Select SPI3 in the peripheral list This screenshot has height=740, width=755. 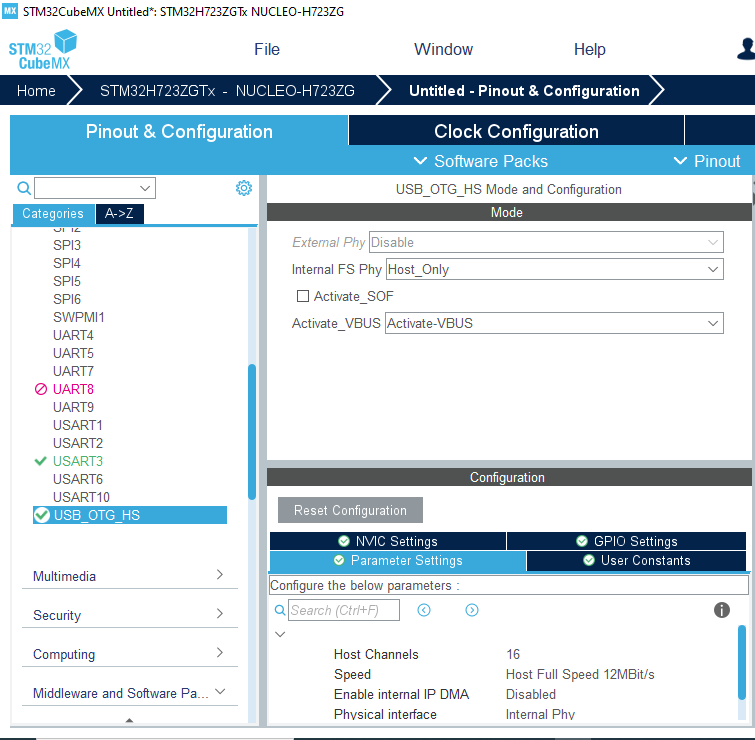pos(67,245)
